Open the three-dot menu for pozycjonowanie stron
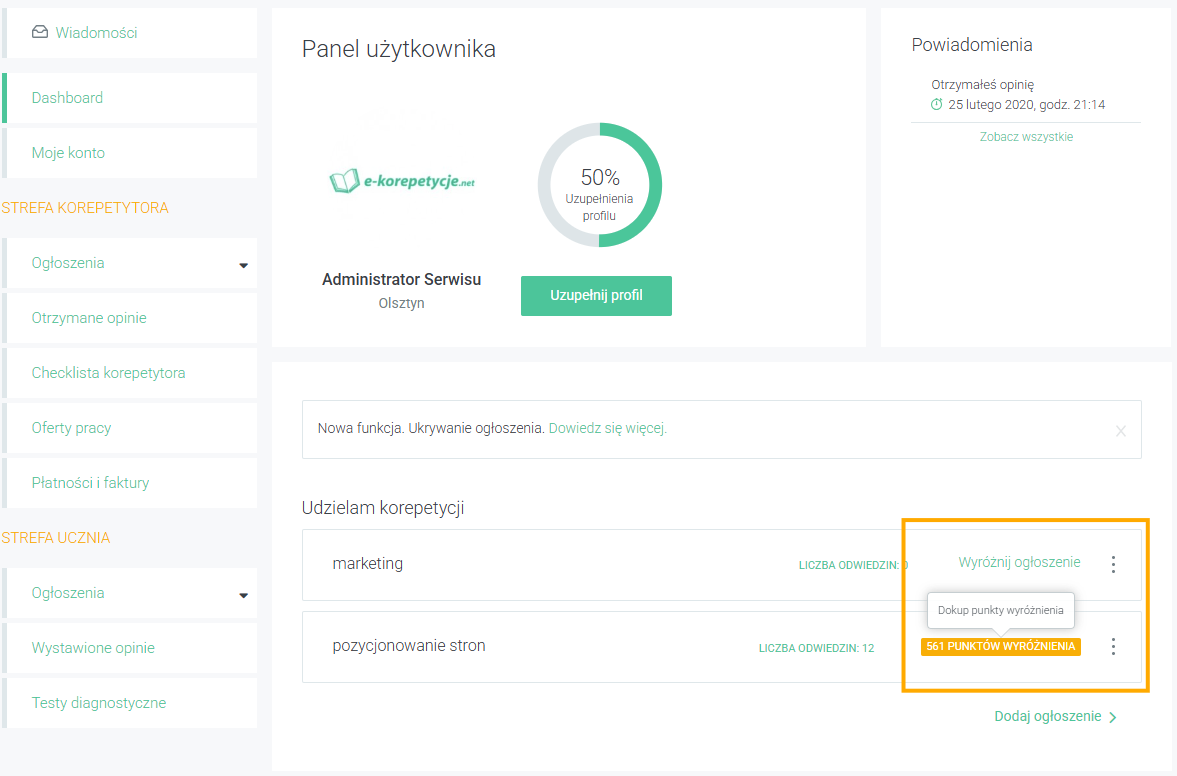The height and width of the screenshot is (776, 1177). coord(1113,646)
